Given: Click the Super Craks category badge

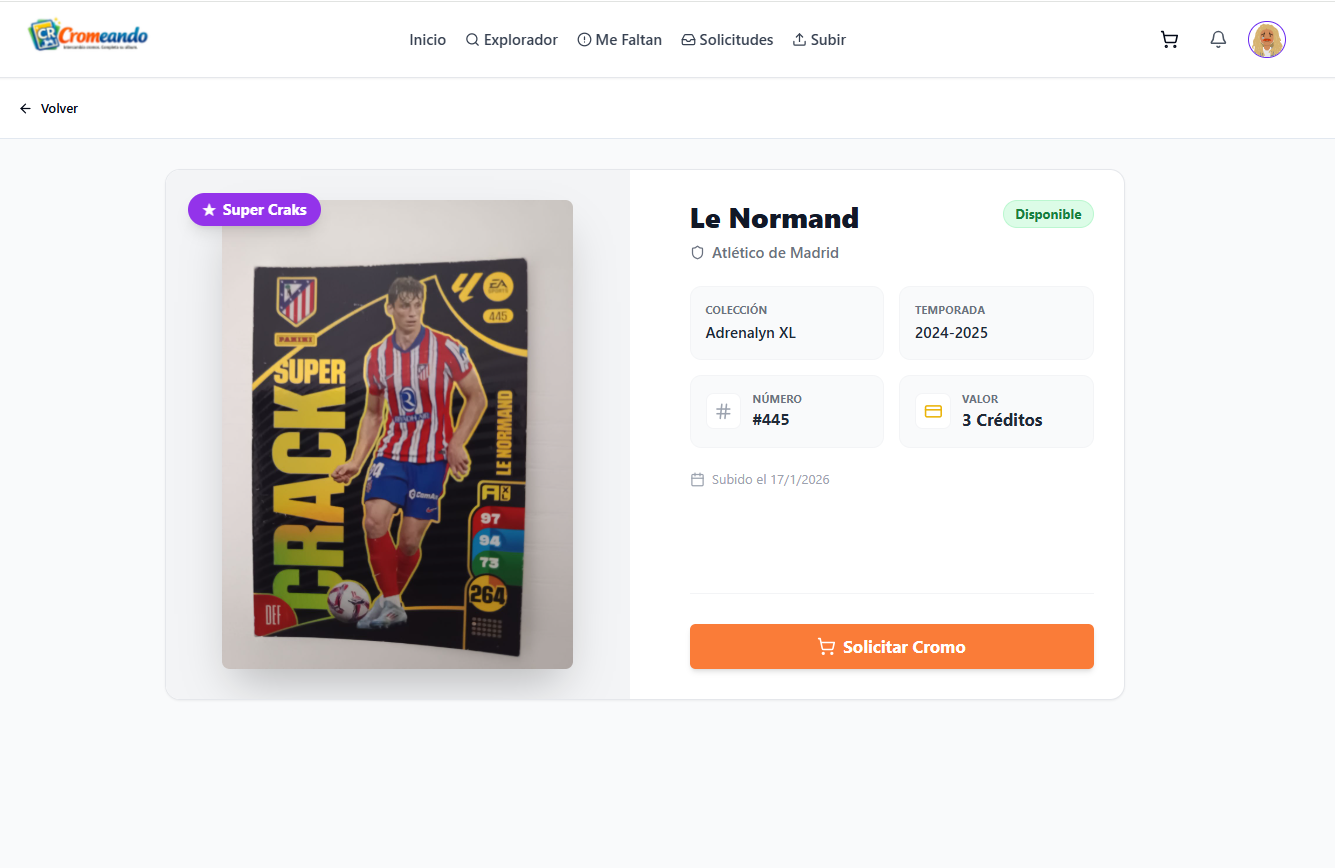Looking at the screenshot, I should 254,210.
